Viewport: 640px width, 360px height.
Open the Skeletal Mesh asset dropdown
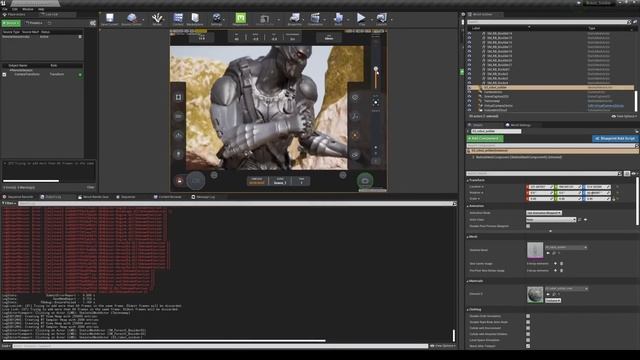566,247
